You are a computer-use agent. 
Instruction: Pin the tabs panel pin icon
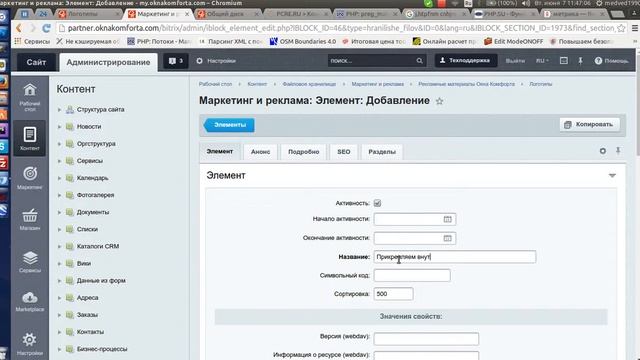618,151
